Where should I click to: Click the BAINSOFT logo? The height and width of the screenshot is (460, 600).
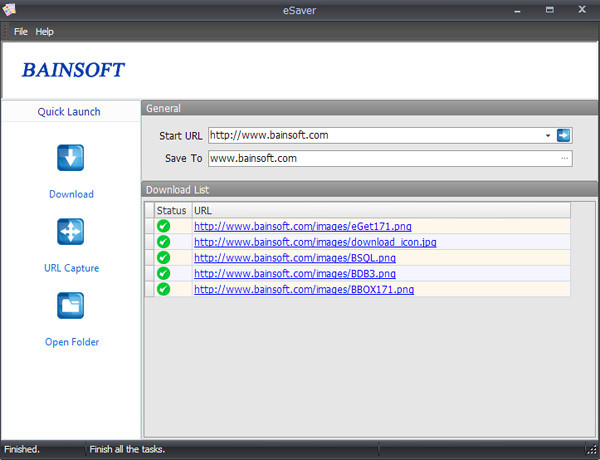pos(73,70)
